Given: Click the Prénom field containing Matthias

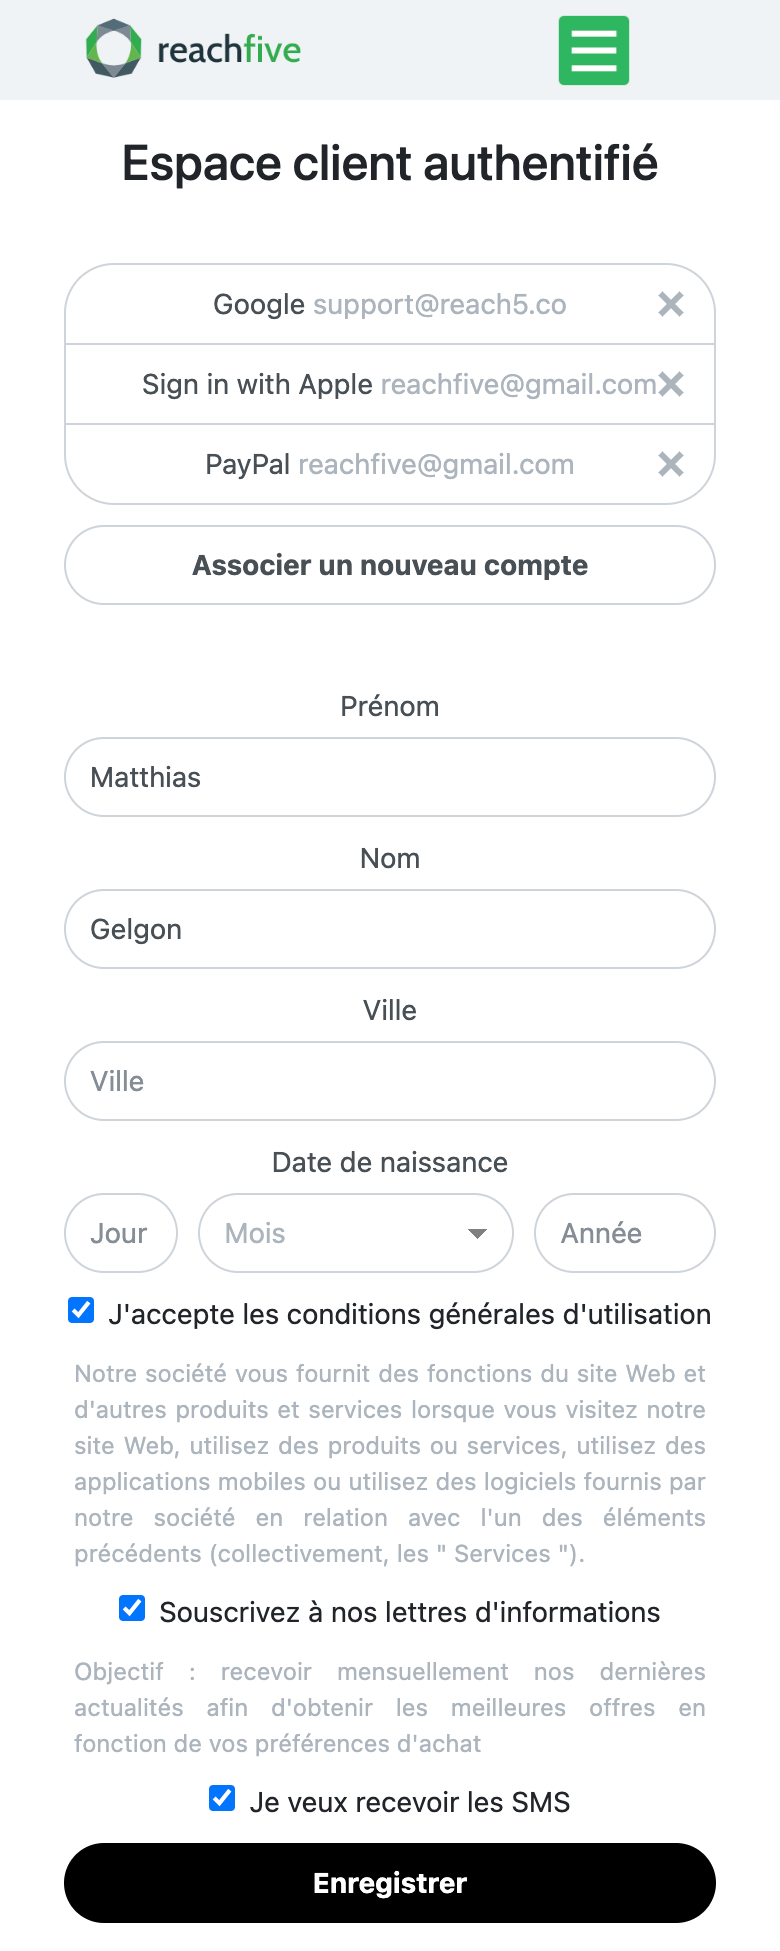Looking at the screenshot, I should [390, 777].
